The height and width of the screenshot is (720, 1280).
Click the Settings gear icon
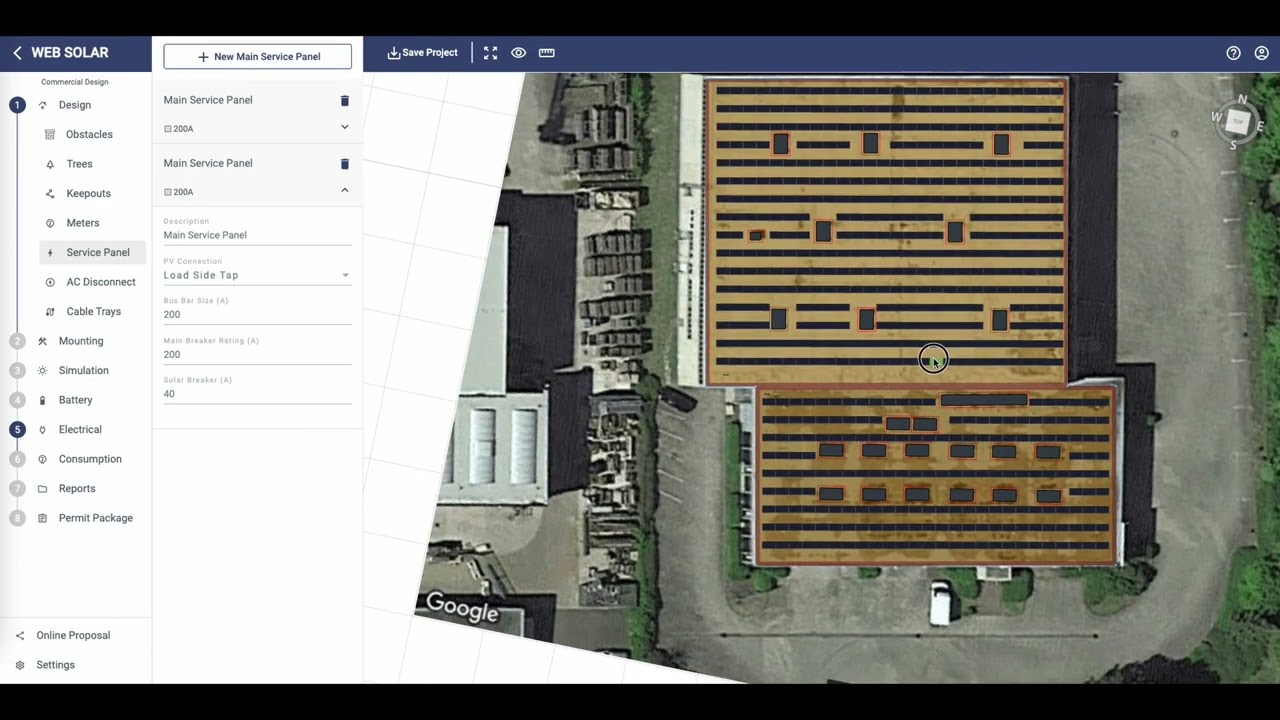20,665
